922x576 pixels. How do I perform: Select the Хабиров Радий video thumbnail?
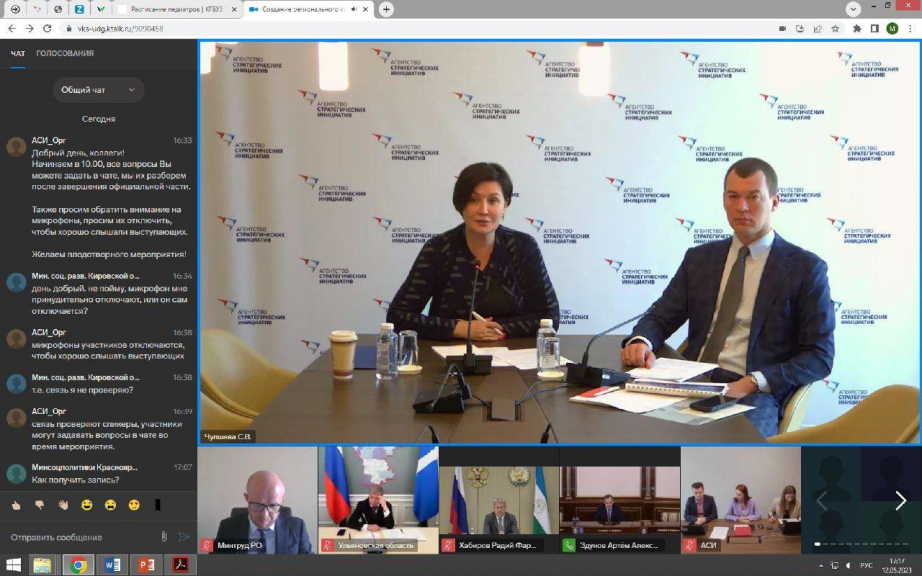[499, 500]
